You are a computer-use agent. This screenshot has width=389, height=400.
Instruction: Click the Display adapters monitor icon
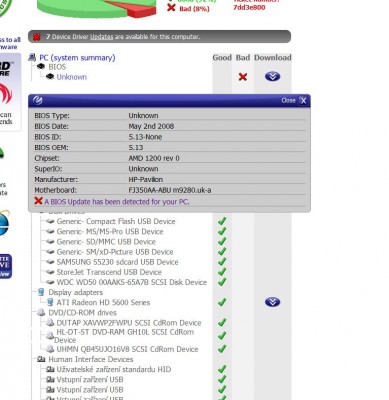41,292
